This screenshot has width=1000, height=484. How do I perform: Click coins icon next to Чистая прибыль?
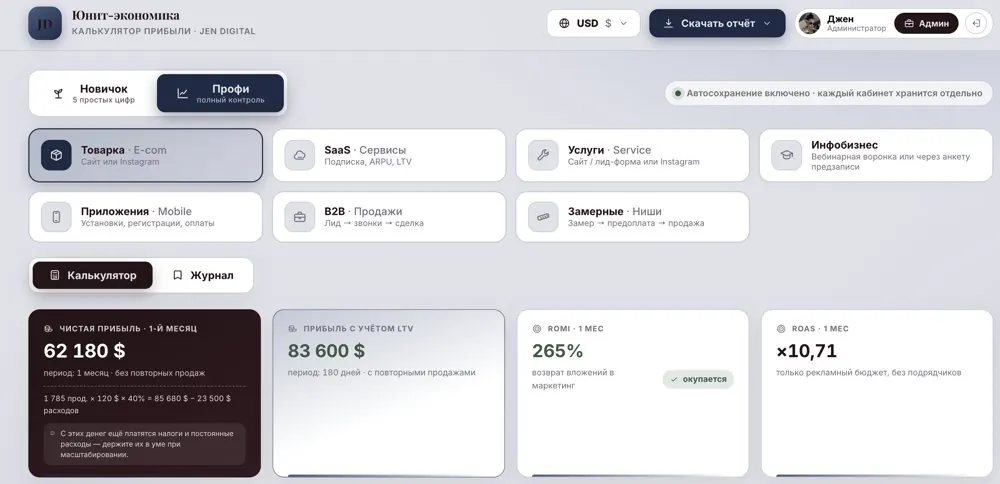tap(48, 328)
